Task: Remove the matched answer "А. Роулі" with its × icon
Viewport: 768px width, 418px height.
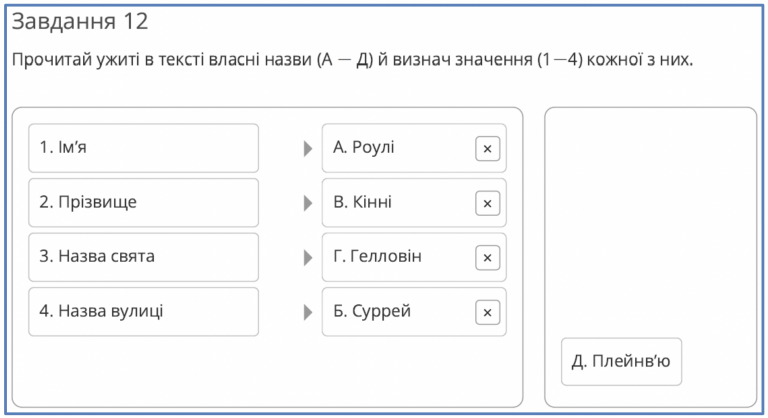Action: 487,149
